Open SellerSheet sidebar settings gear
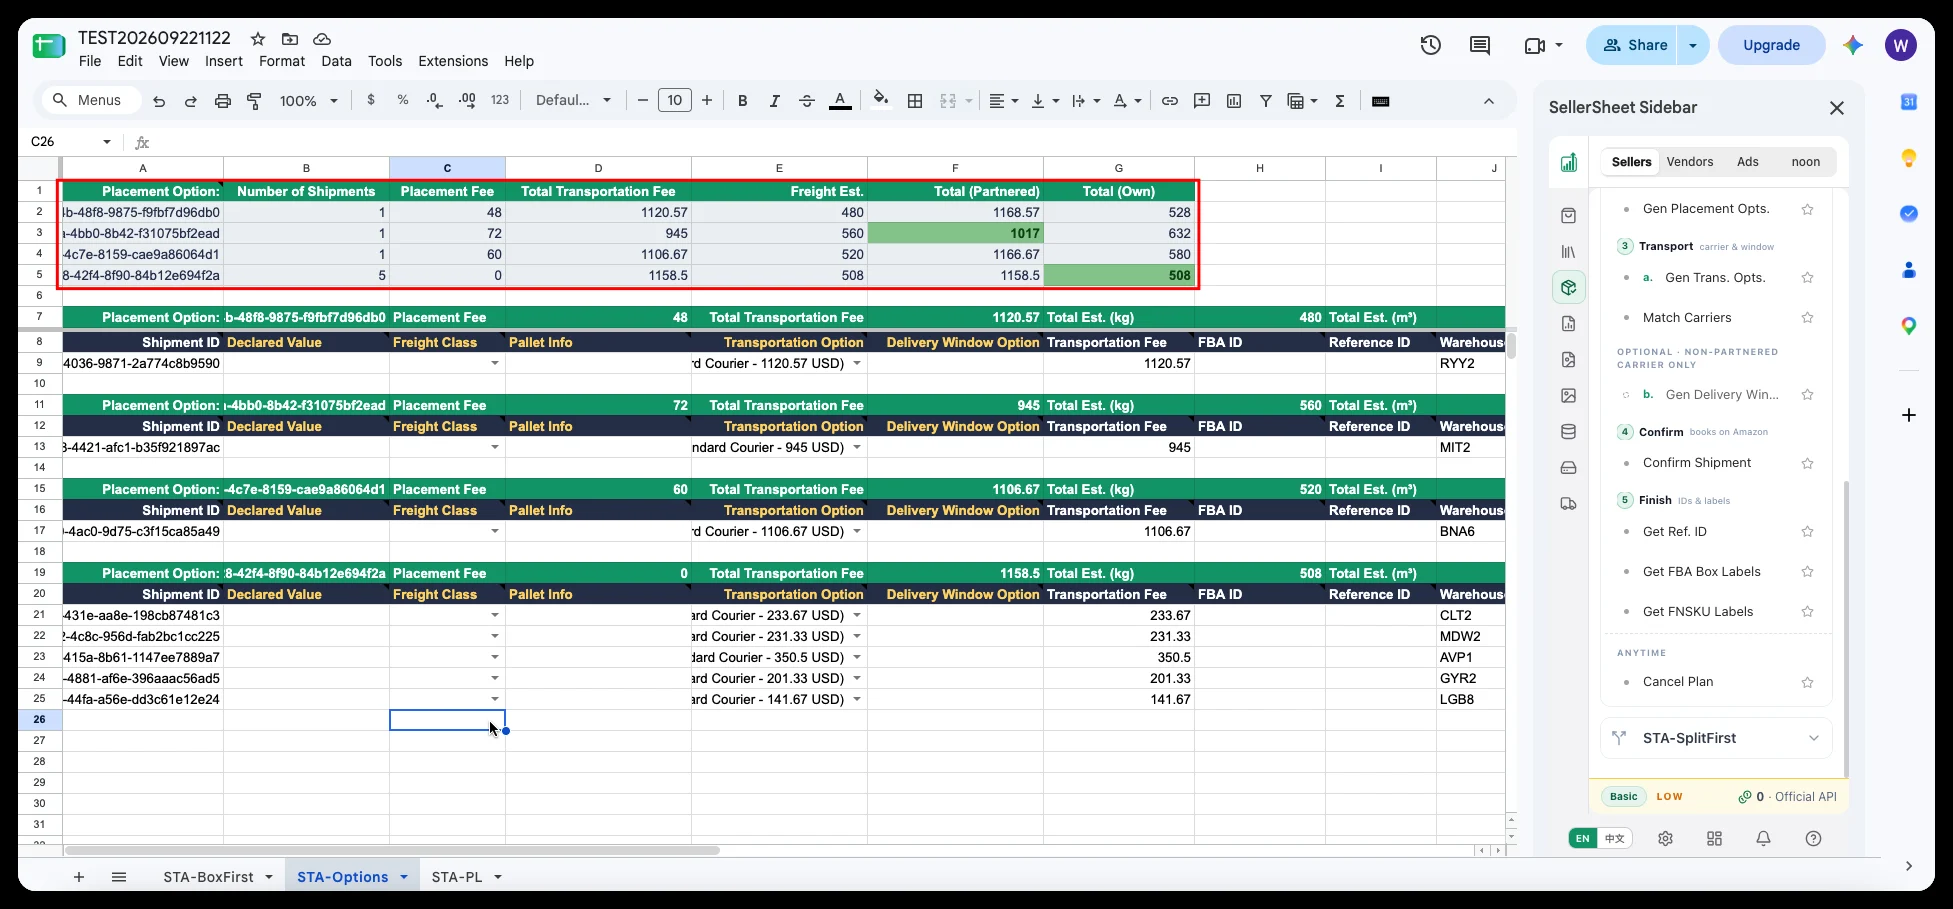The width and height of the screenshot is (1953, 909). point(1665,839)
